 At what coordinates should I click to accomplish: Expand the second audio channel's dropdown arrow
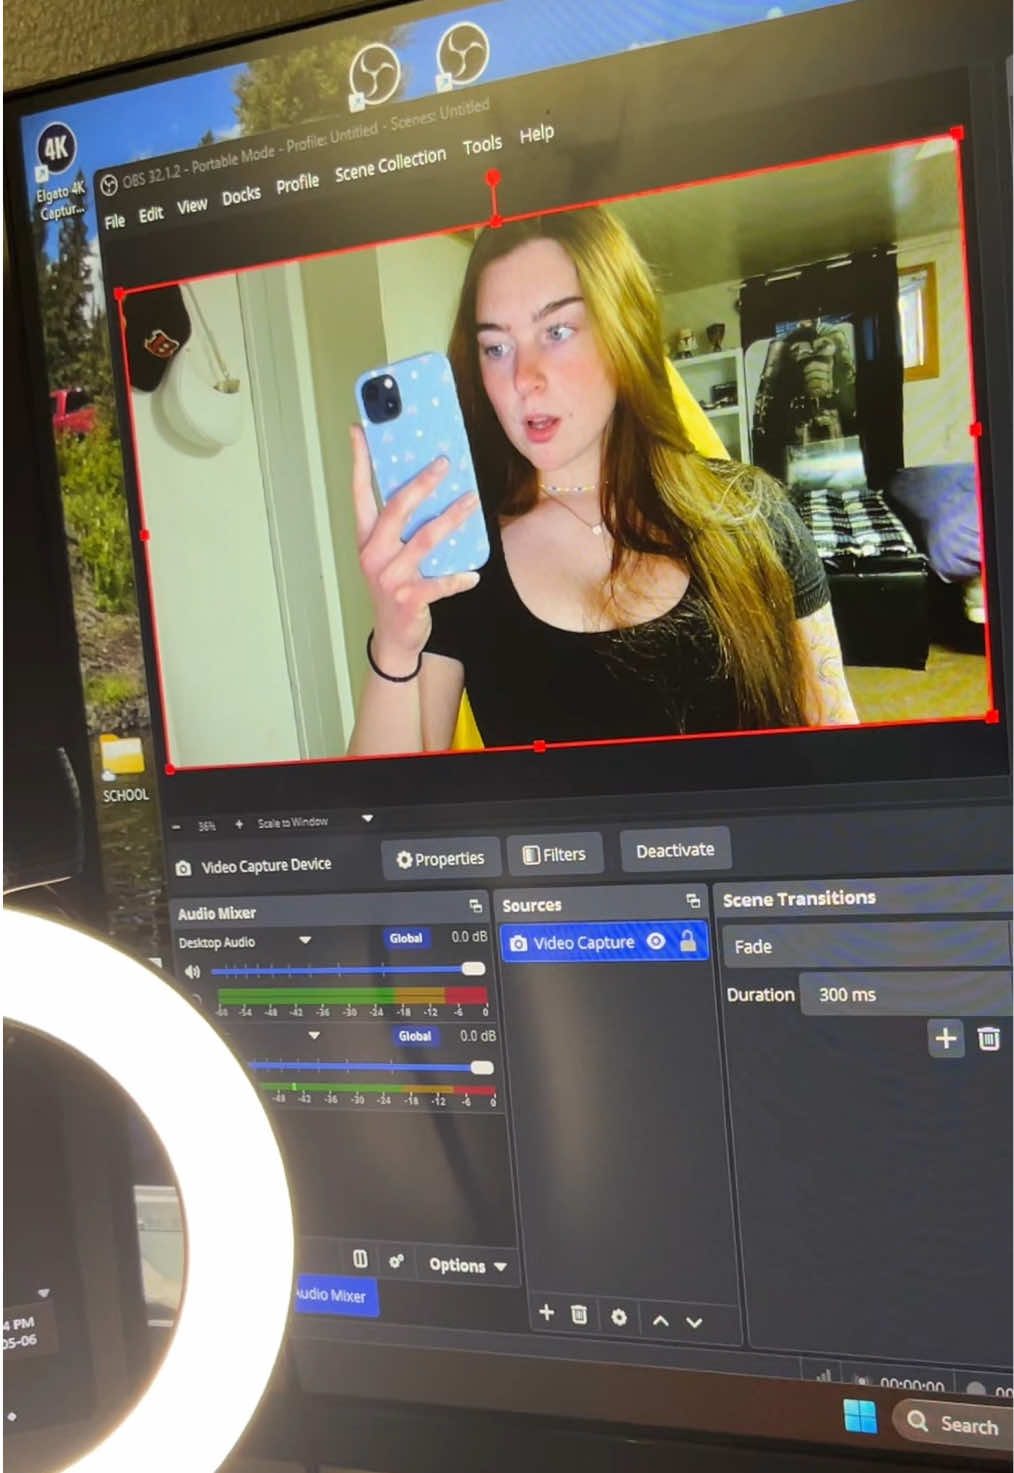tap(314, 1035)
